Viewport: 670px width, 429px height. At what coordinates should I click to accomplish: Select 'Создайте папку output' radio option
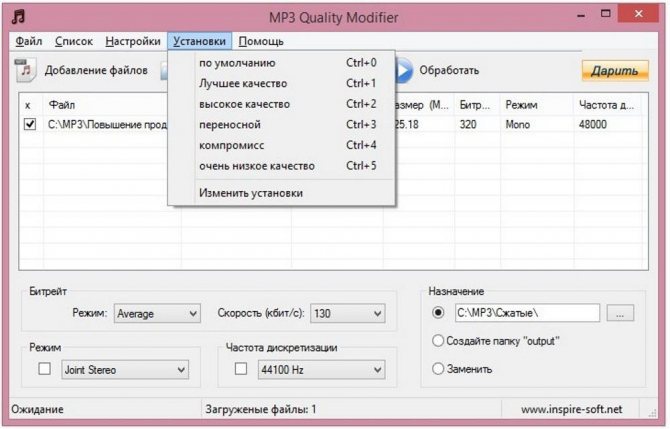pyautogui.click(x=438, y=341)
